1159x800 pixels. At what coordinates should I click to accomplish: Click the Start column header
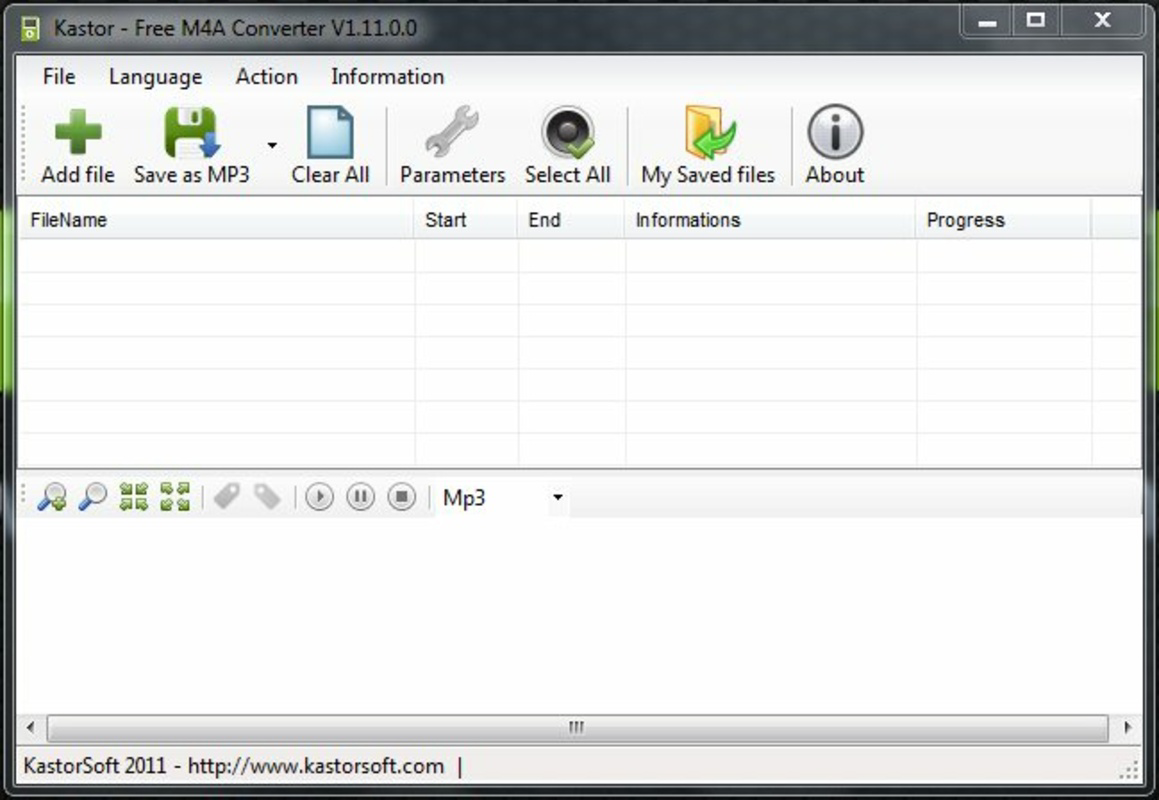[x=466, y=220]
